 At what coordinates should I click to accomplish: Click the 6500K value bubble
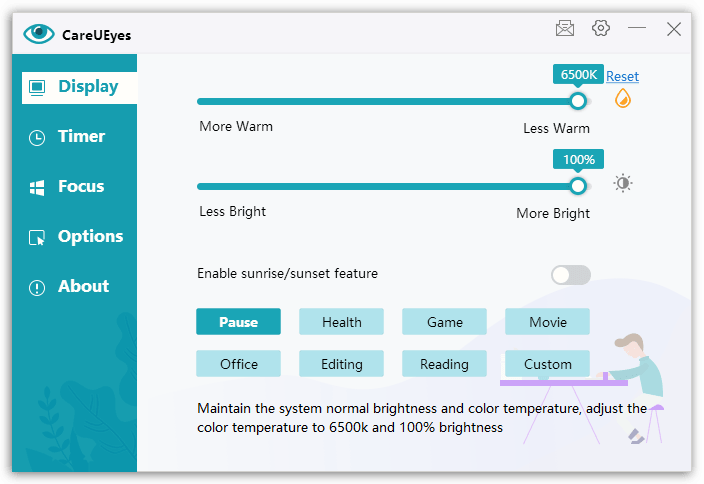tap(578, 74)
